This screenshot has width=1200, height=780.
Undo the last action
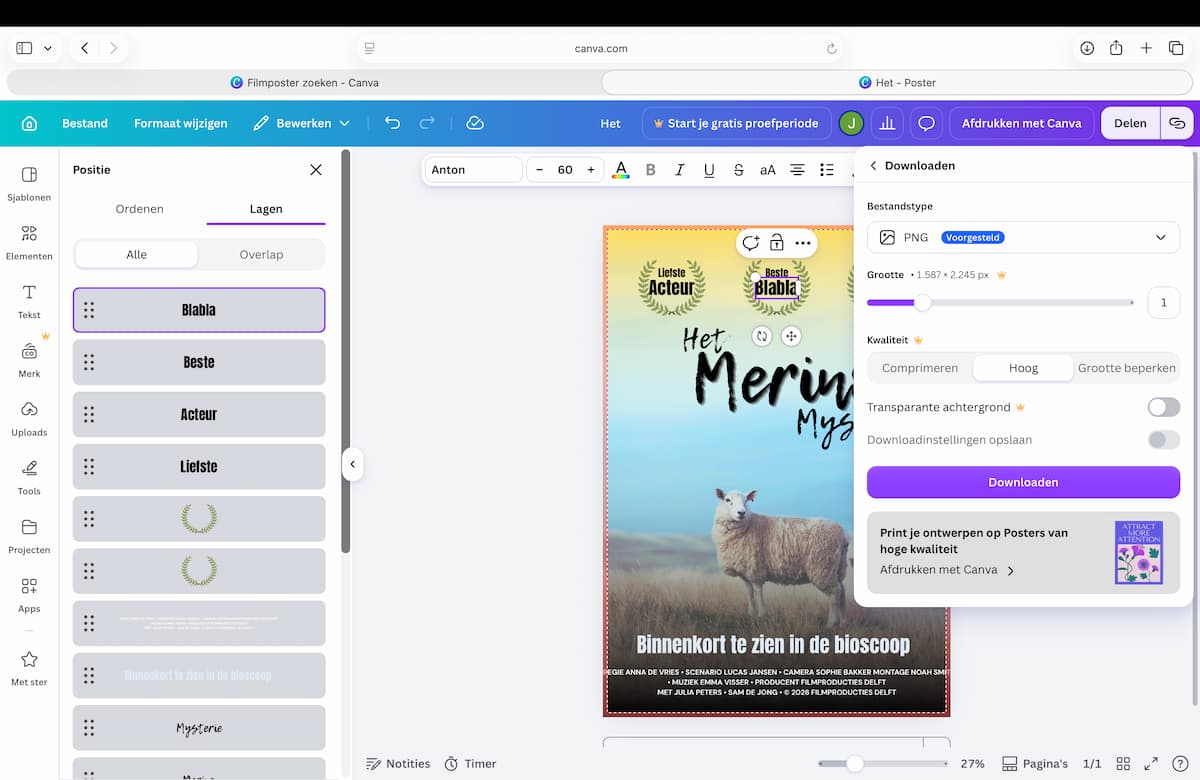pyautogui.click(x=392, y=123)
